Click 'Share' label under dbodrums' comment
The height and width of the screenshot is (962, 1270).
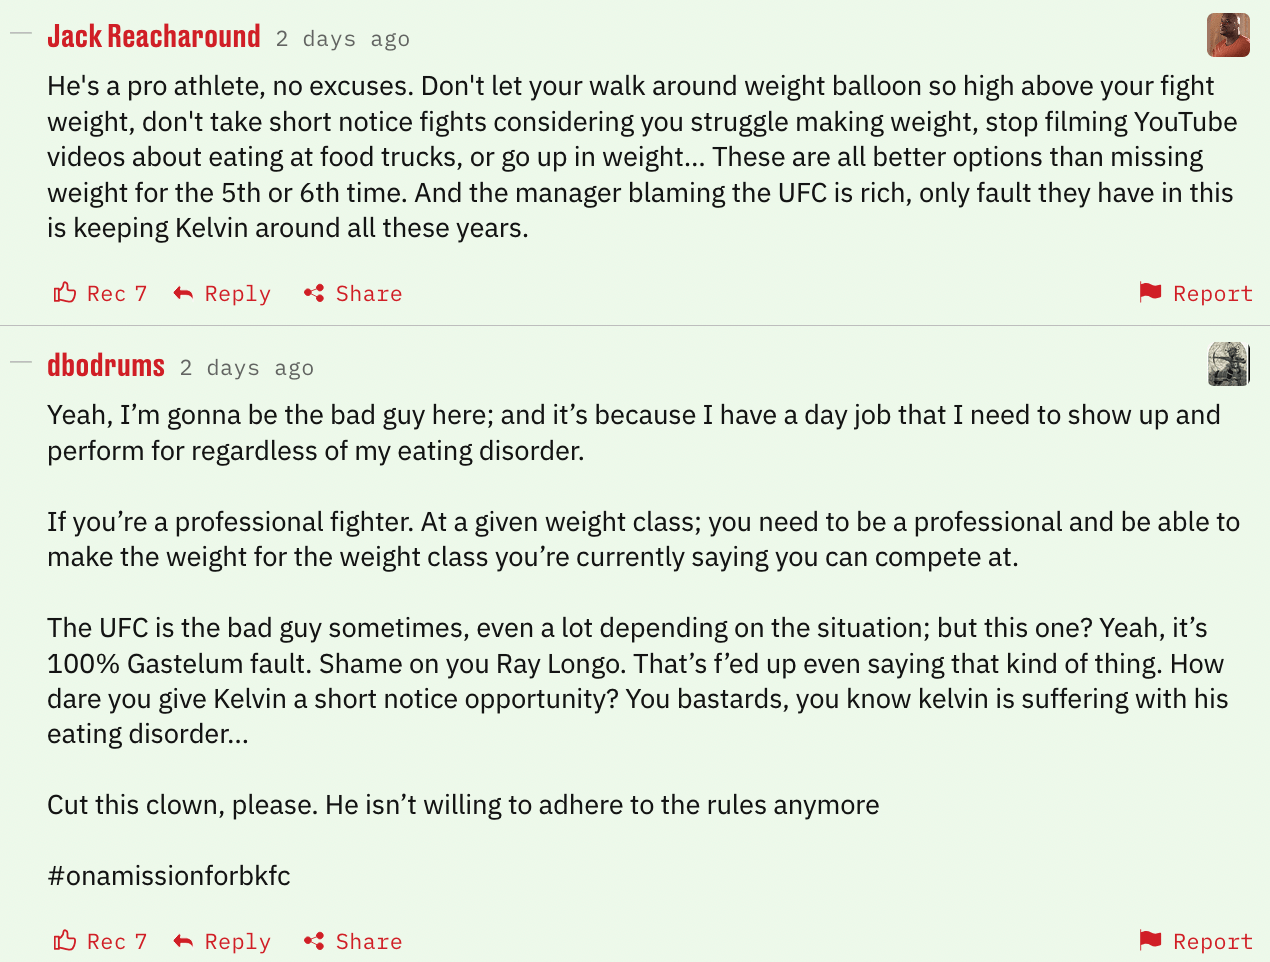click(x=369, y=941)
